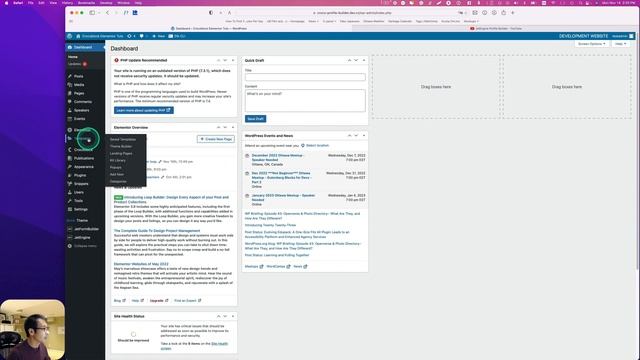Open the Snippets menu in sidebar
This screenshot has height=360, width=640.
pos(81,184)
